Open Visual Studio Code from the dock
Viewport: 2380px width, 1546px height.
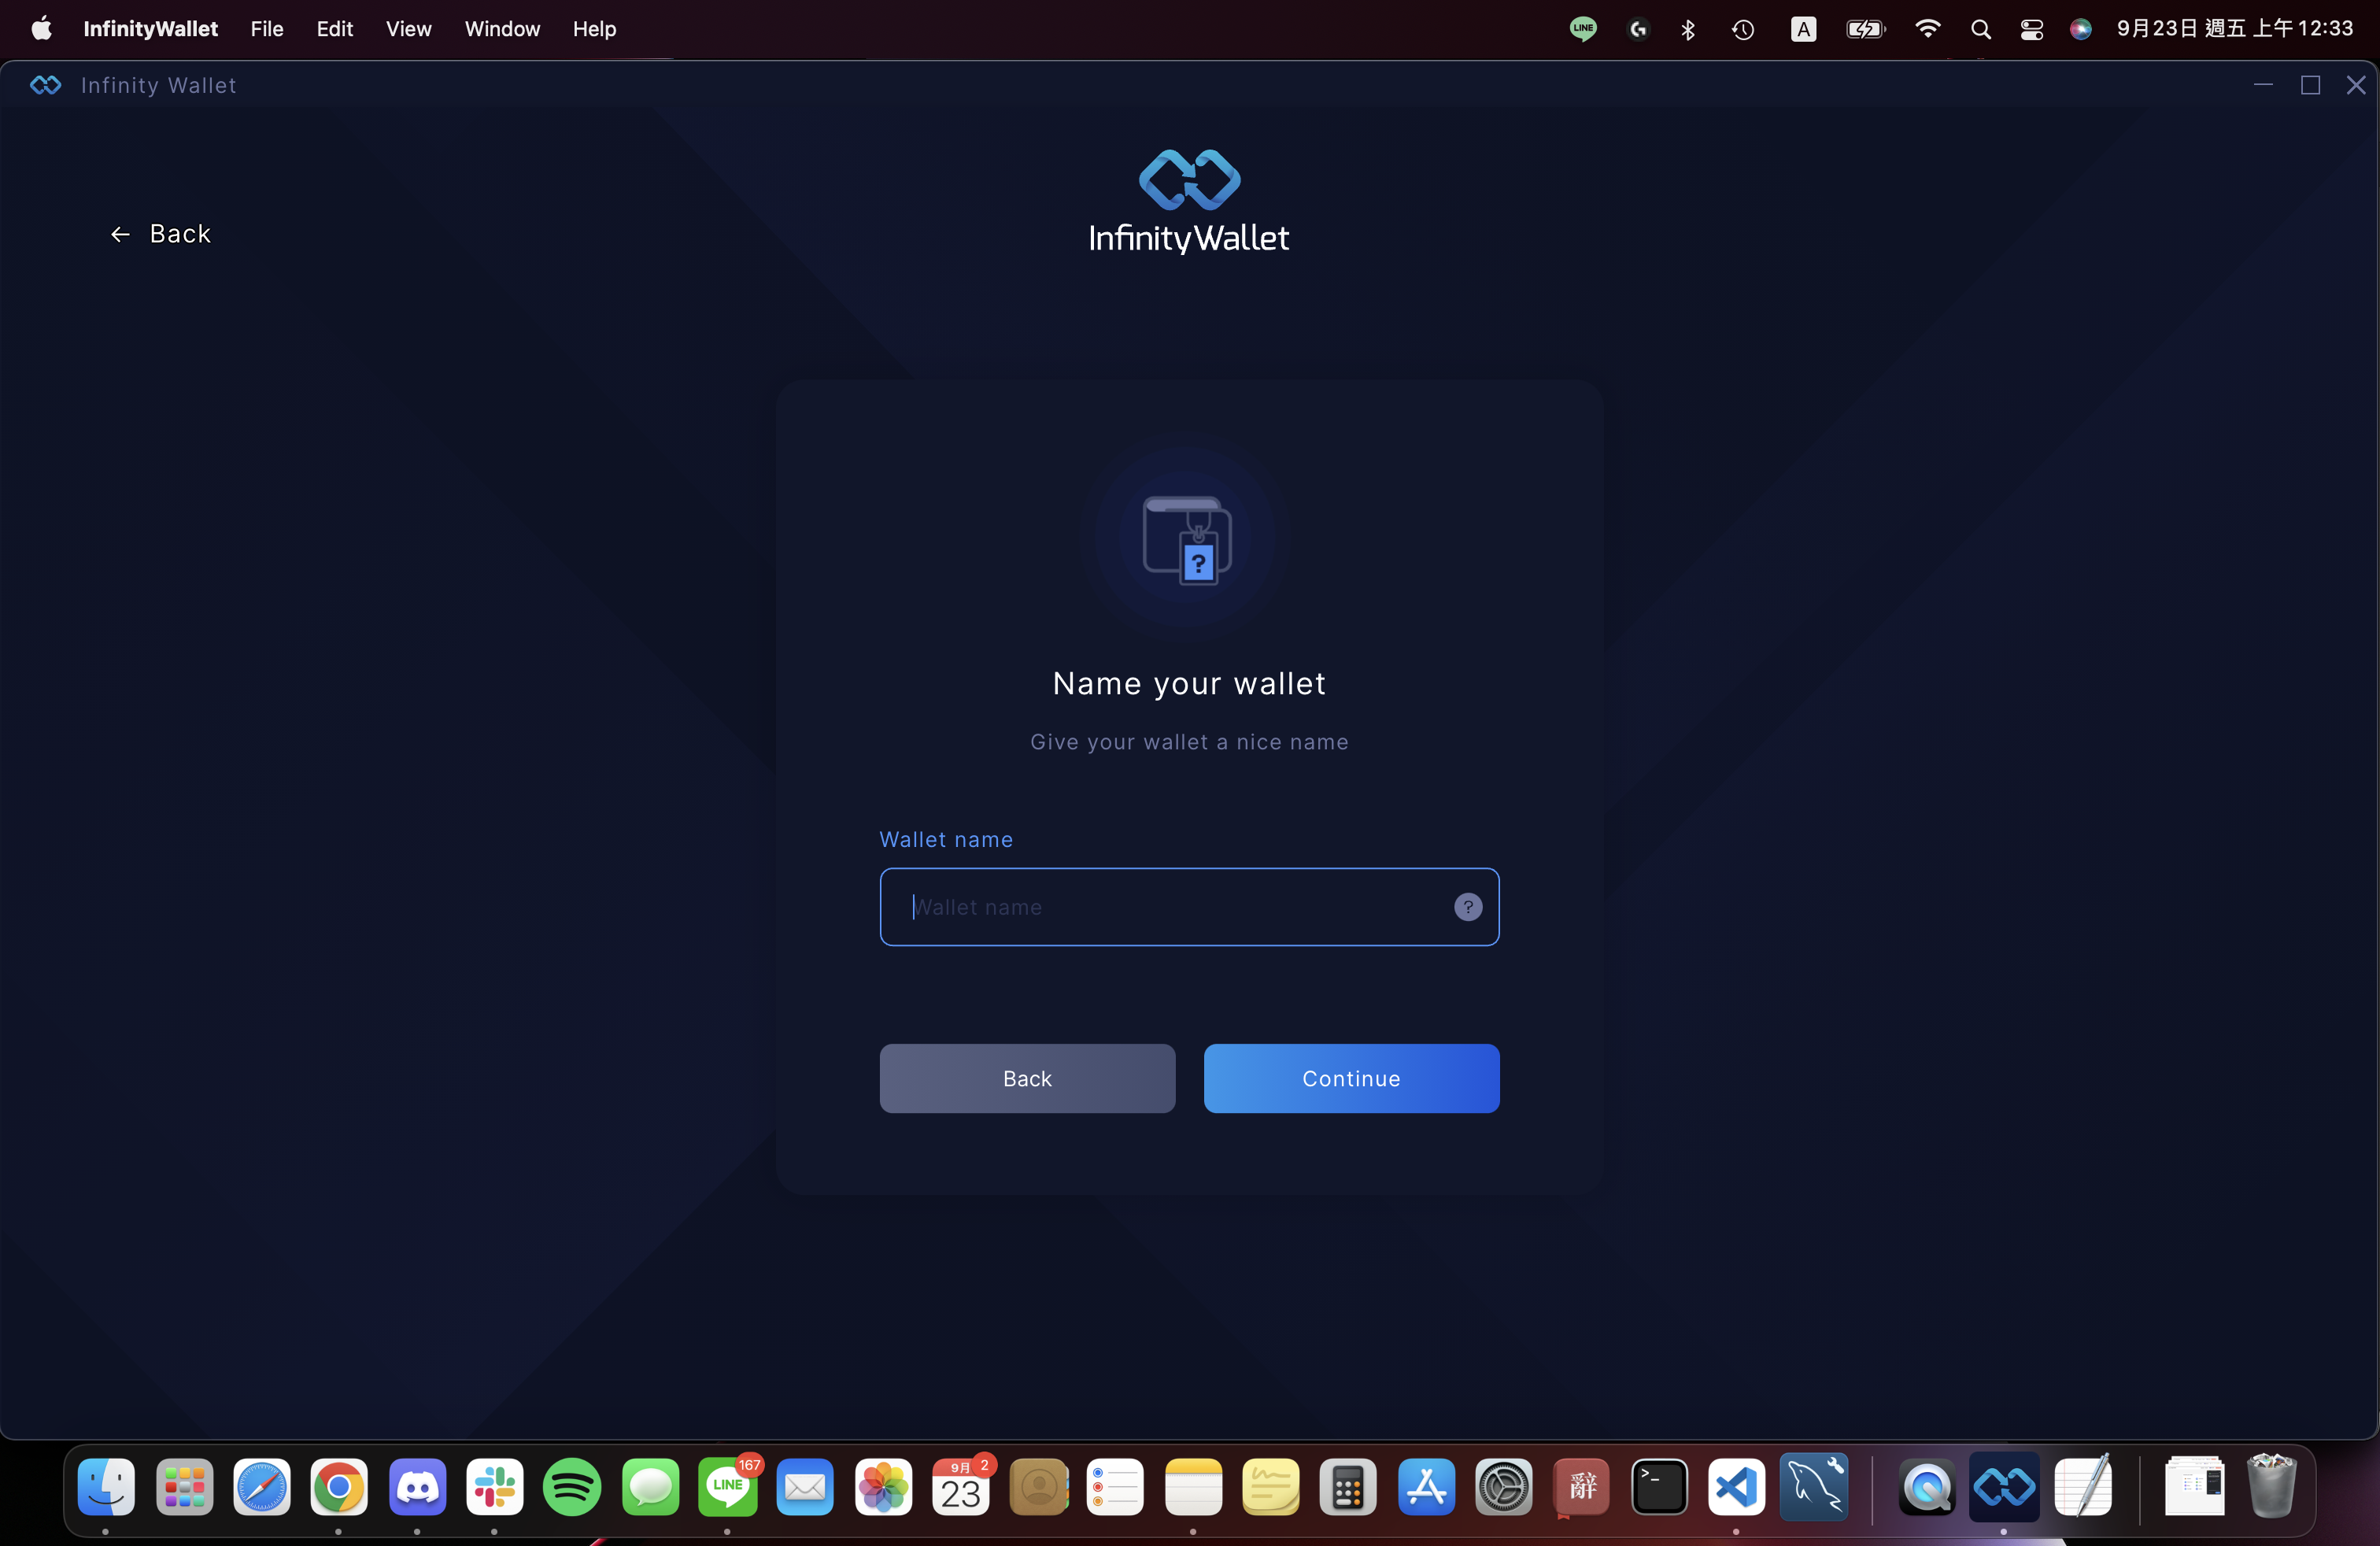pyautogui.click(x=1736, y=1487)
